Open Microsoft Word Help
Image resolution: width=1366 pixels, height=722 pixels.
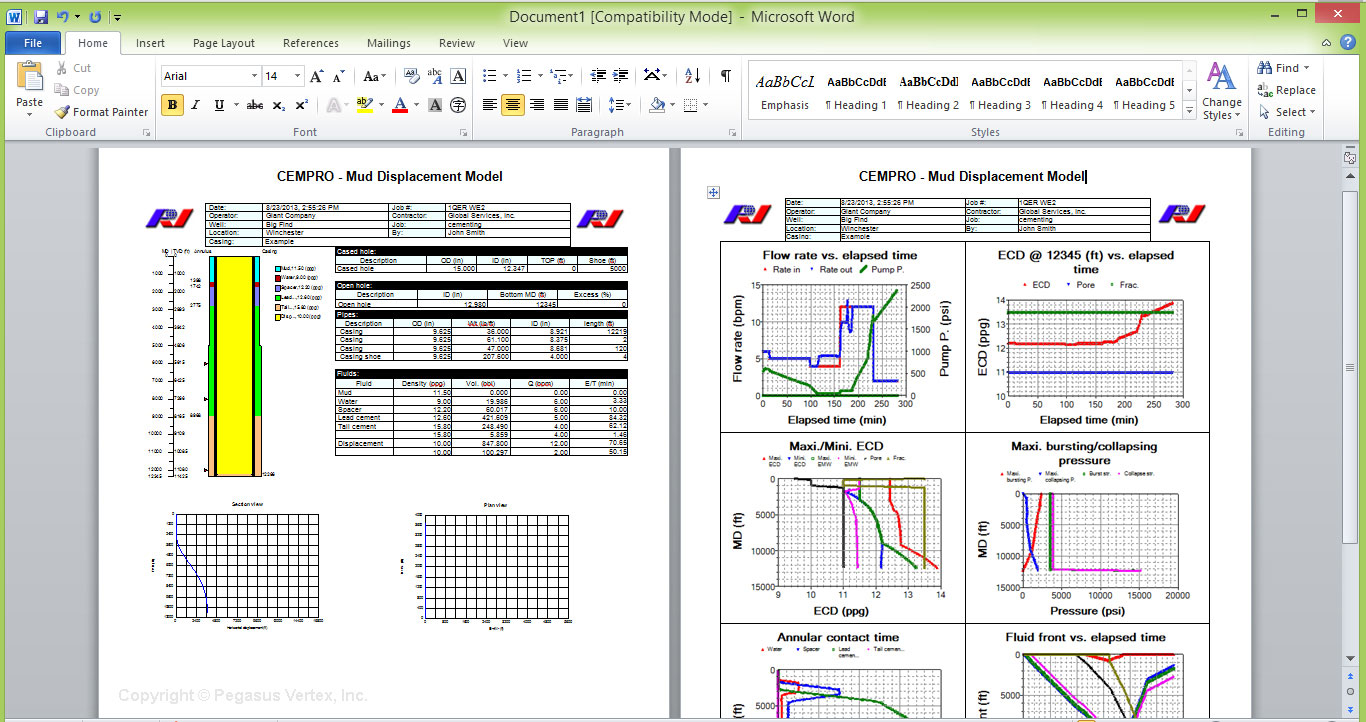click(1347, 43)
